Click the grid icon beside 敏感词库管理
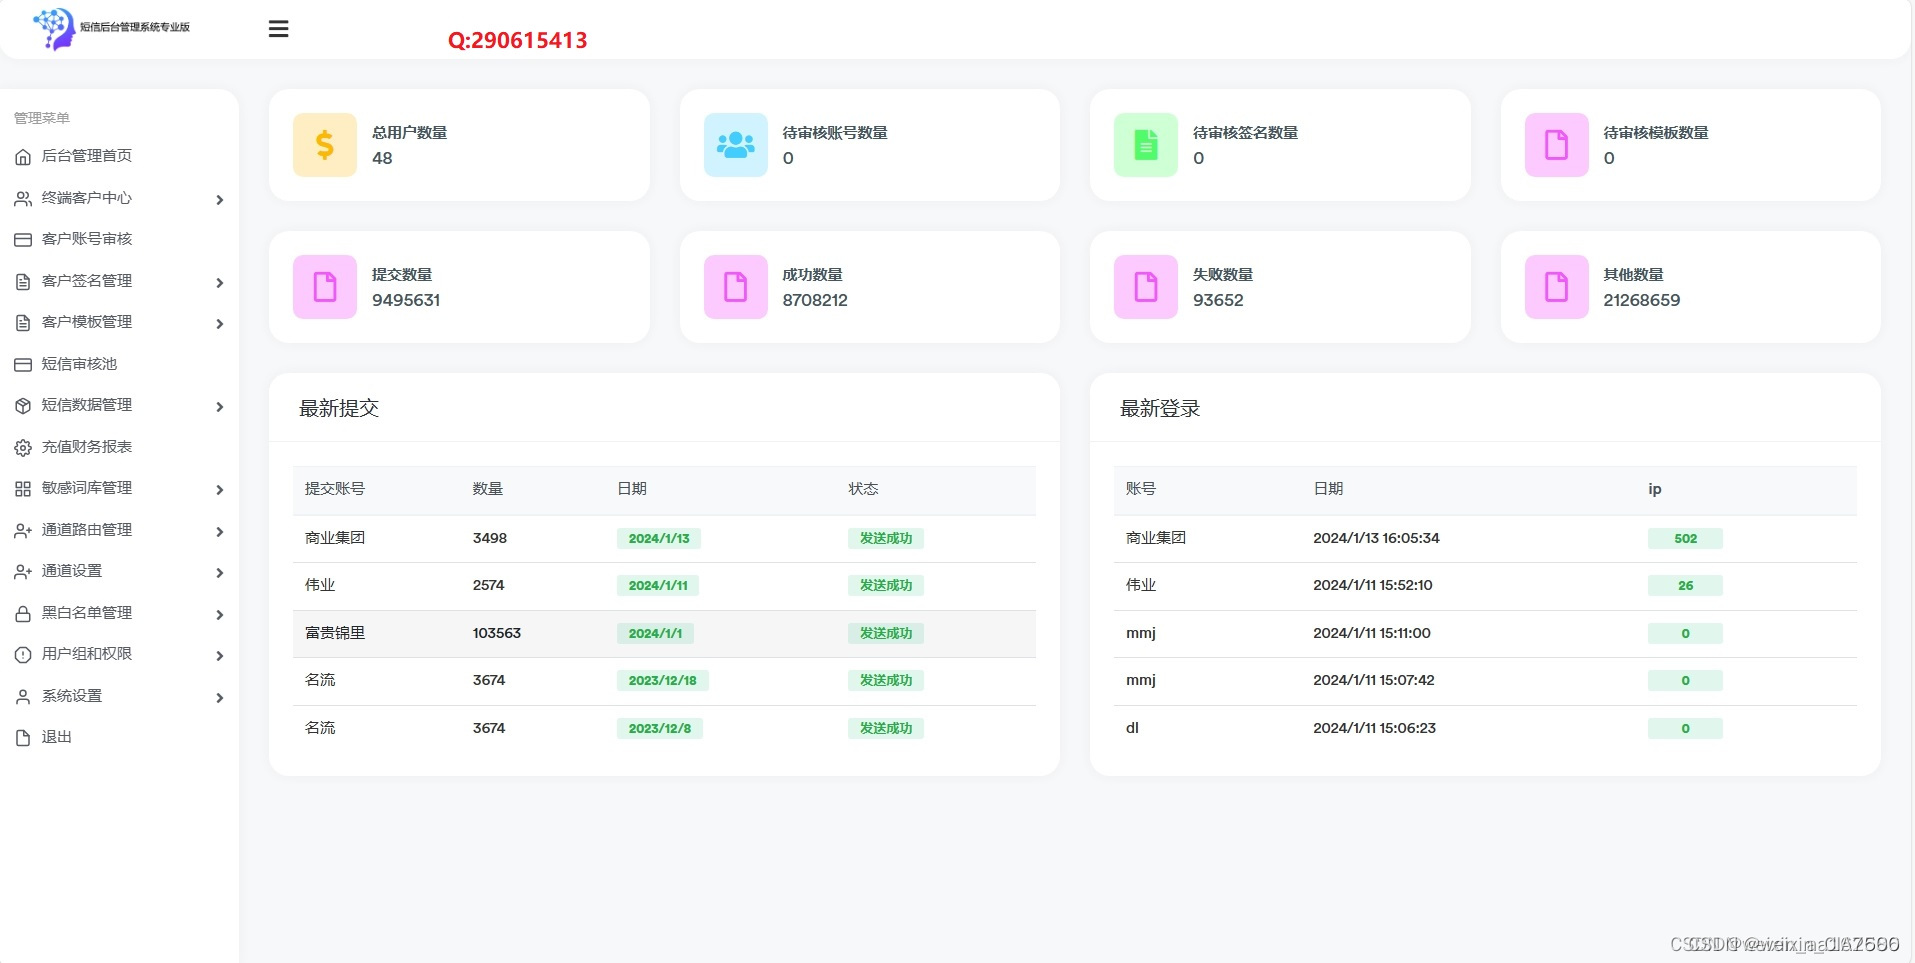The height and width of the screenshot is (963, 1915). (23, 489)
